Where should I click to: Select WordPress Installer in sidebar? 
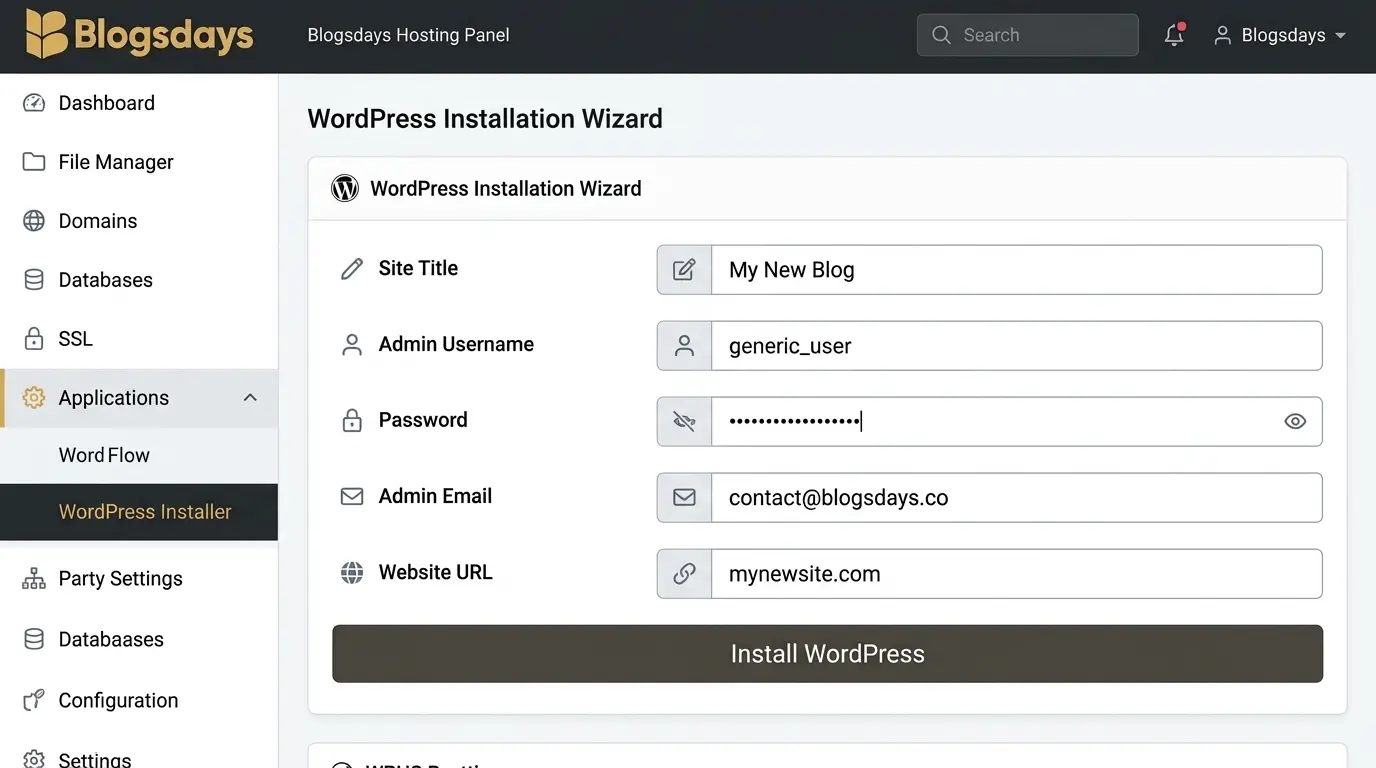tap(139, 512)
